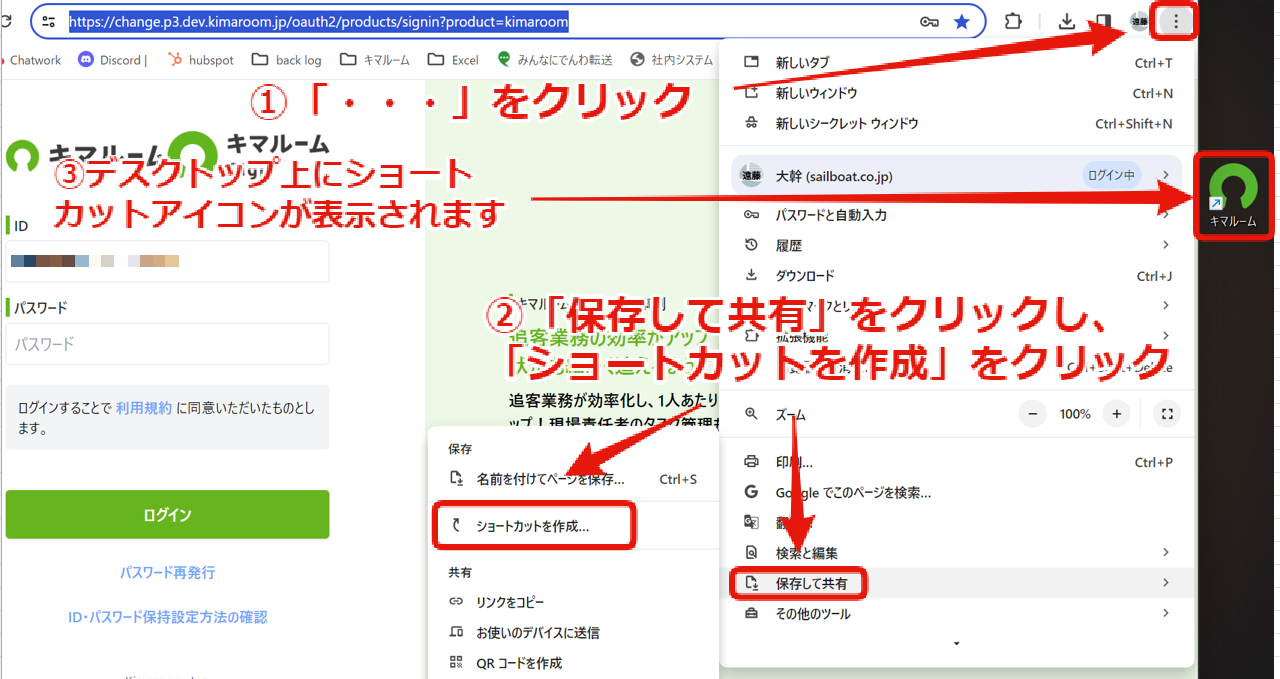
Task: Choose お使いのデバイスに送信 in submenu
Action: (x=572, y=632)
